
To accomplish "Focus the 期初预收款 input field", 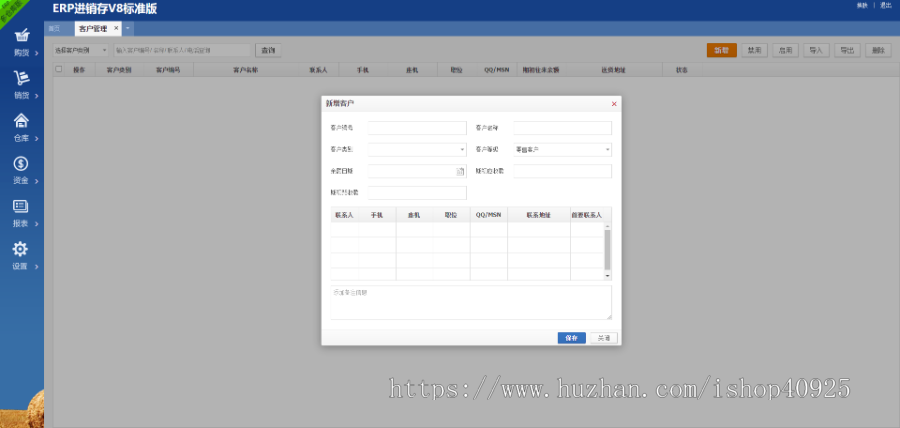I will click(x=417, y=193).
